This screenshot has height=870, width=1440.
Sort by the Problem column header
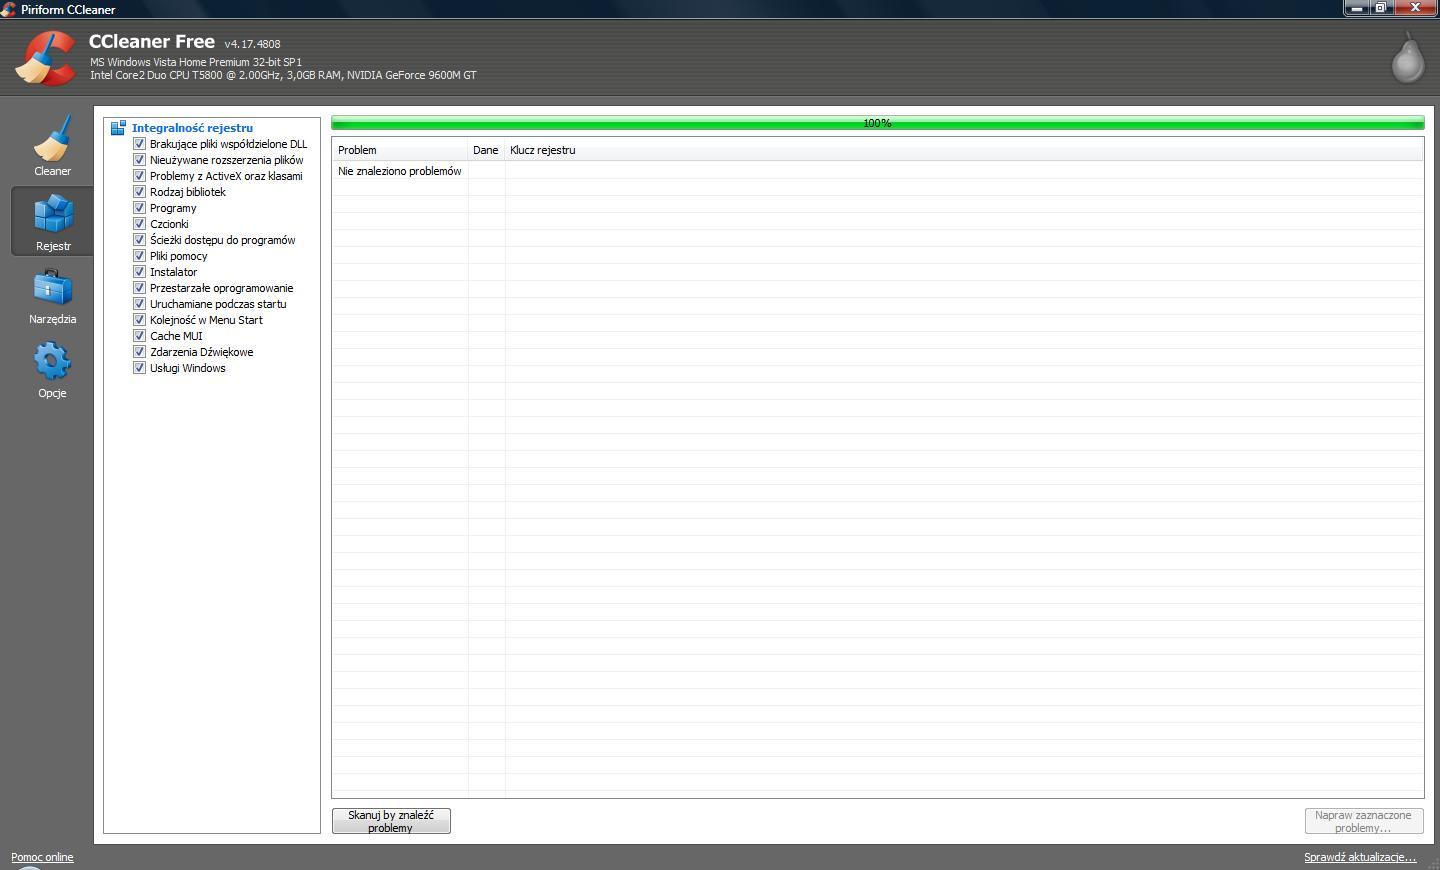pyautogui.click(x=400, y=150)
